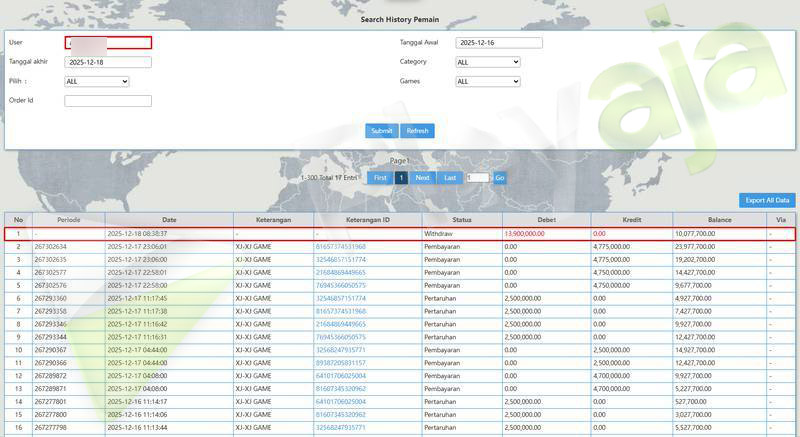Focus the User input field
This screenshot has width=800, height=437.
[x=108, y=43]
